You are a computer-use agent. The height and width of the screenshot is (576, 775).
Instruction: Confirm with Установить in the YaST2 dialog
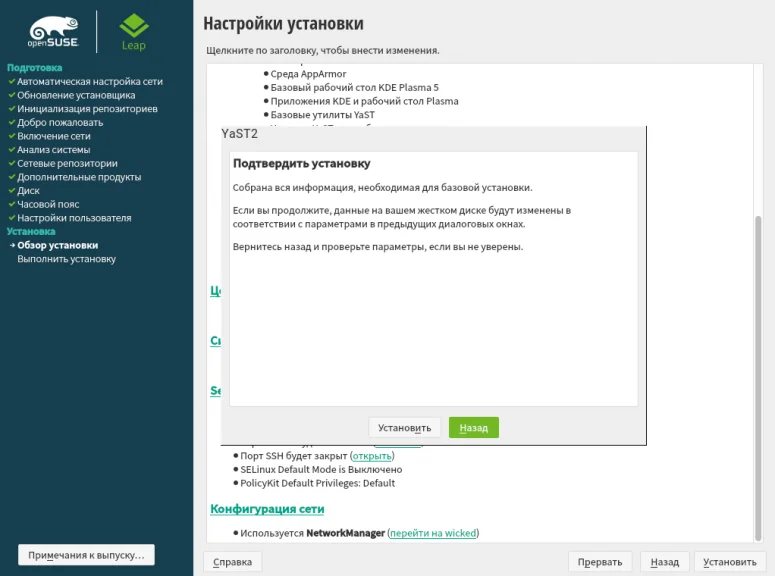404,427
